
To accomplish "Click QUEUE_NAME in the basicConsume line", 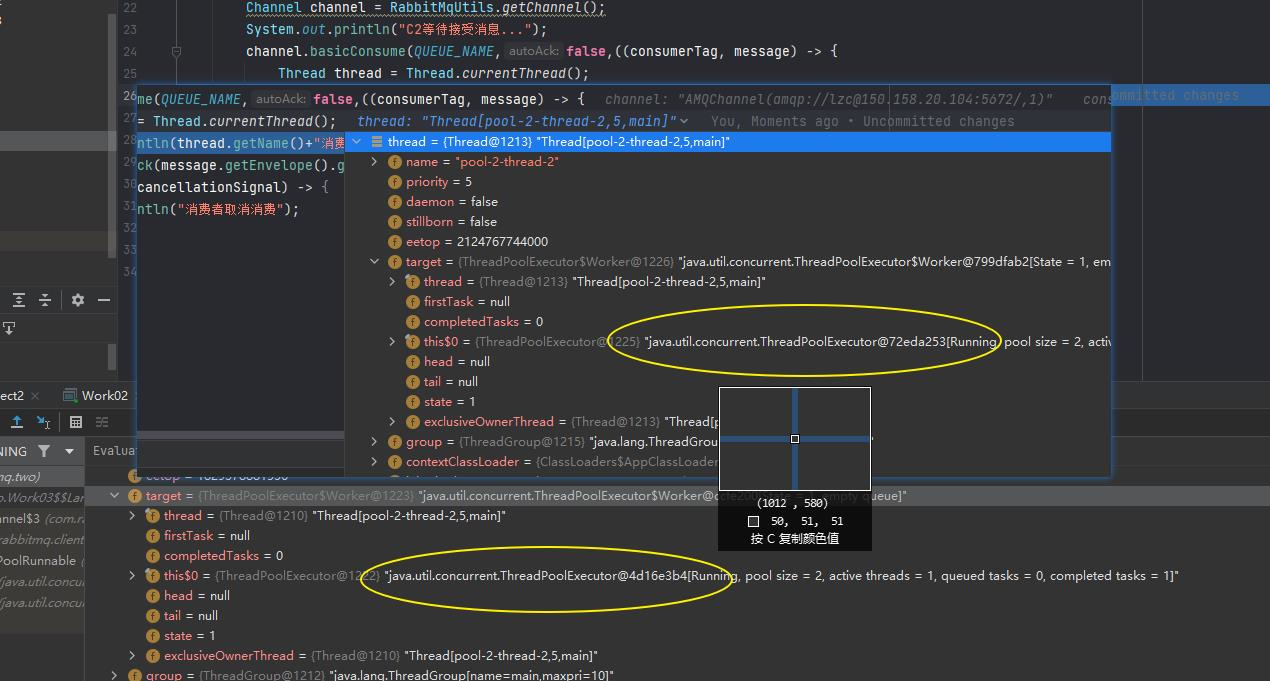I will click(x=454, y=51).
